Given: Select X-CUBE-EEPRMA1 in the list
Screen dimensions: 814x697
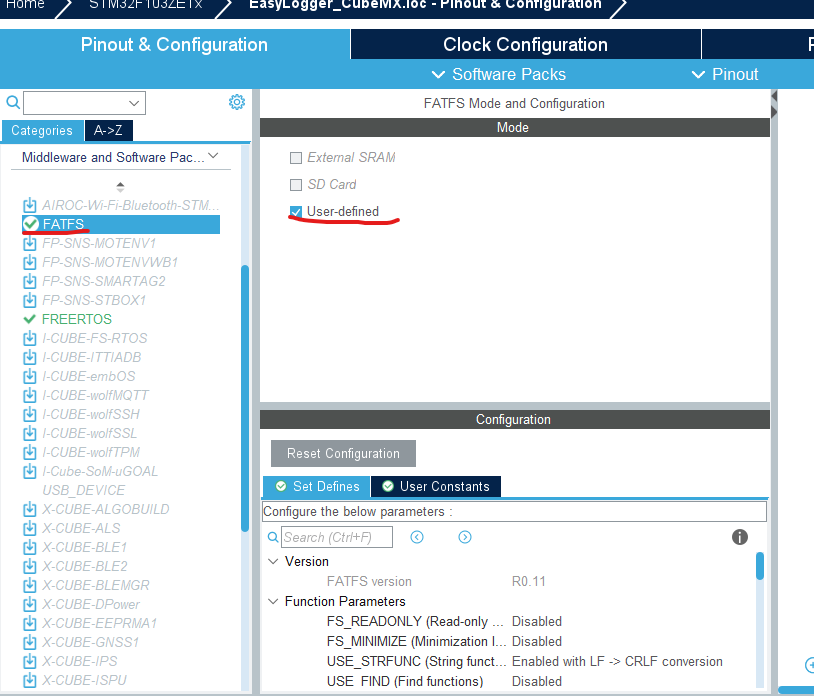Looking at the screenshot, I should (100, 623).
